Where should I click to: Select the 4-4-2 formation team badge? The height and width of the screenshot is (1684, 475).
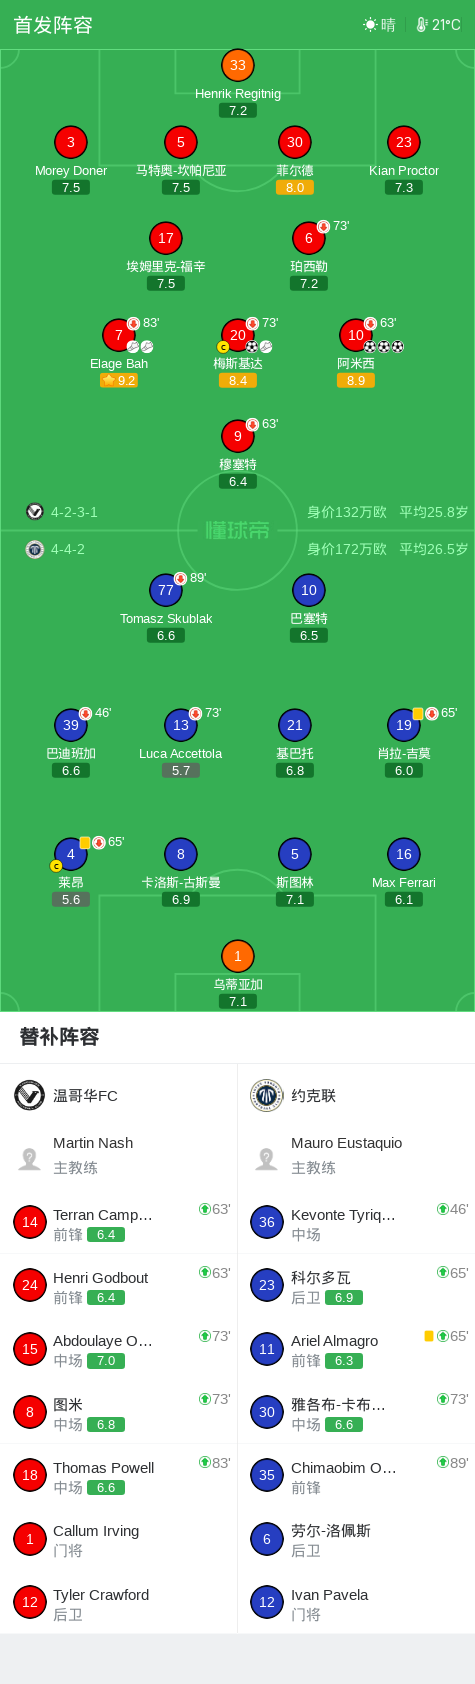pyautogui.click(x=35, y=549)
